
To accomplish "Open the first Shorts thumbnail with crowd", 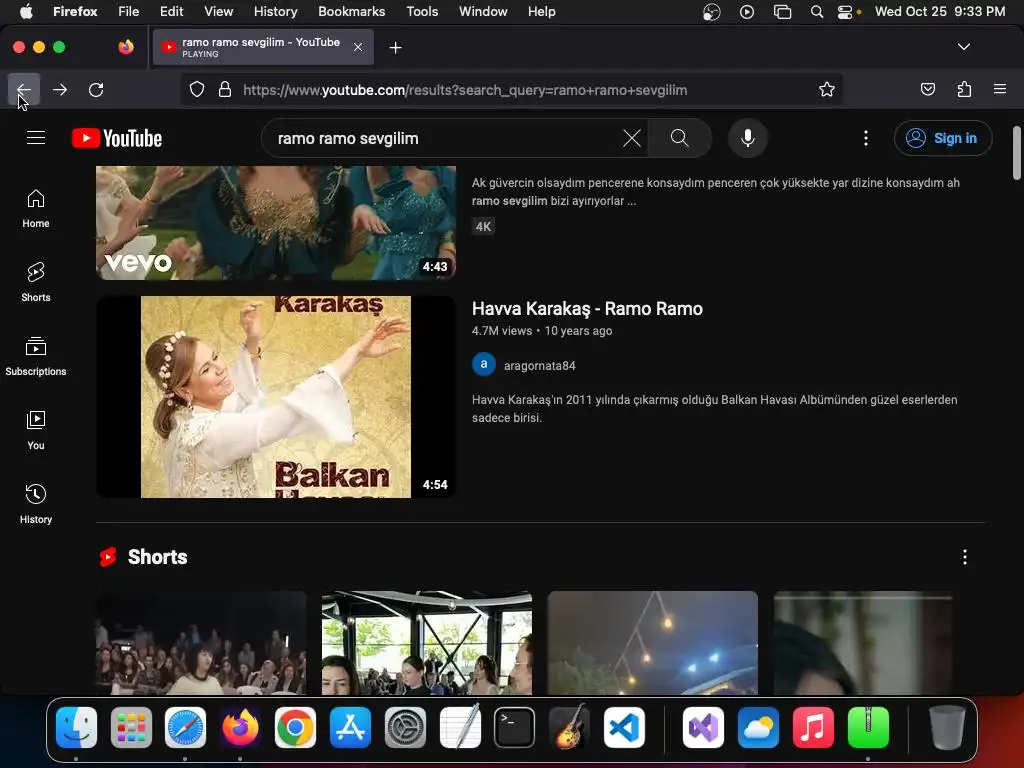I will click(x=201, y=643).
